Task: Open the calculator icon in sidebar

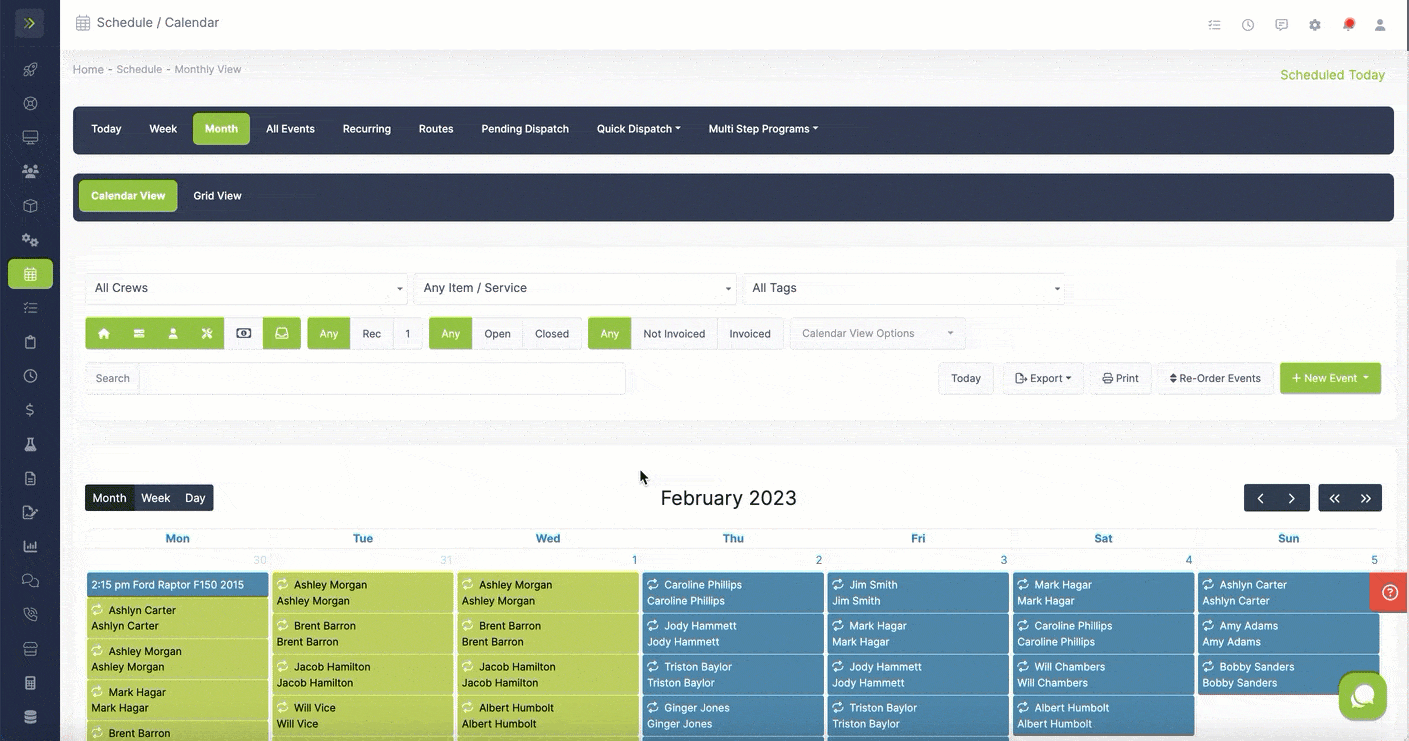Action: click(30, 683)
